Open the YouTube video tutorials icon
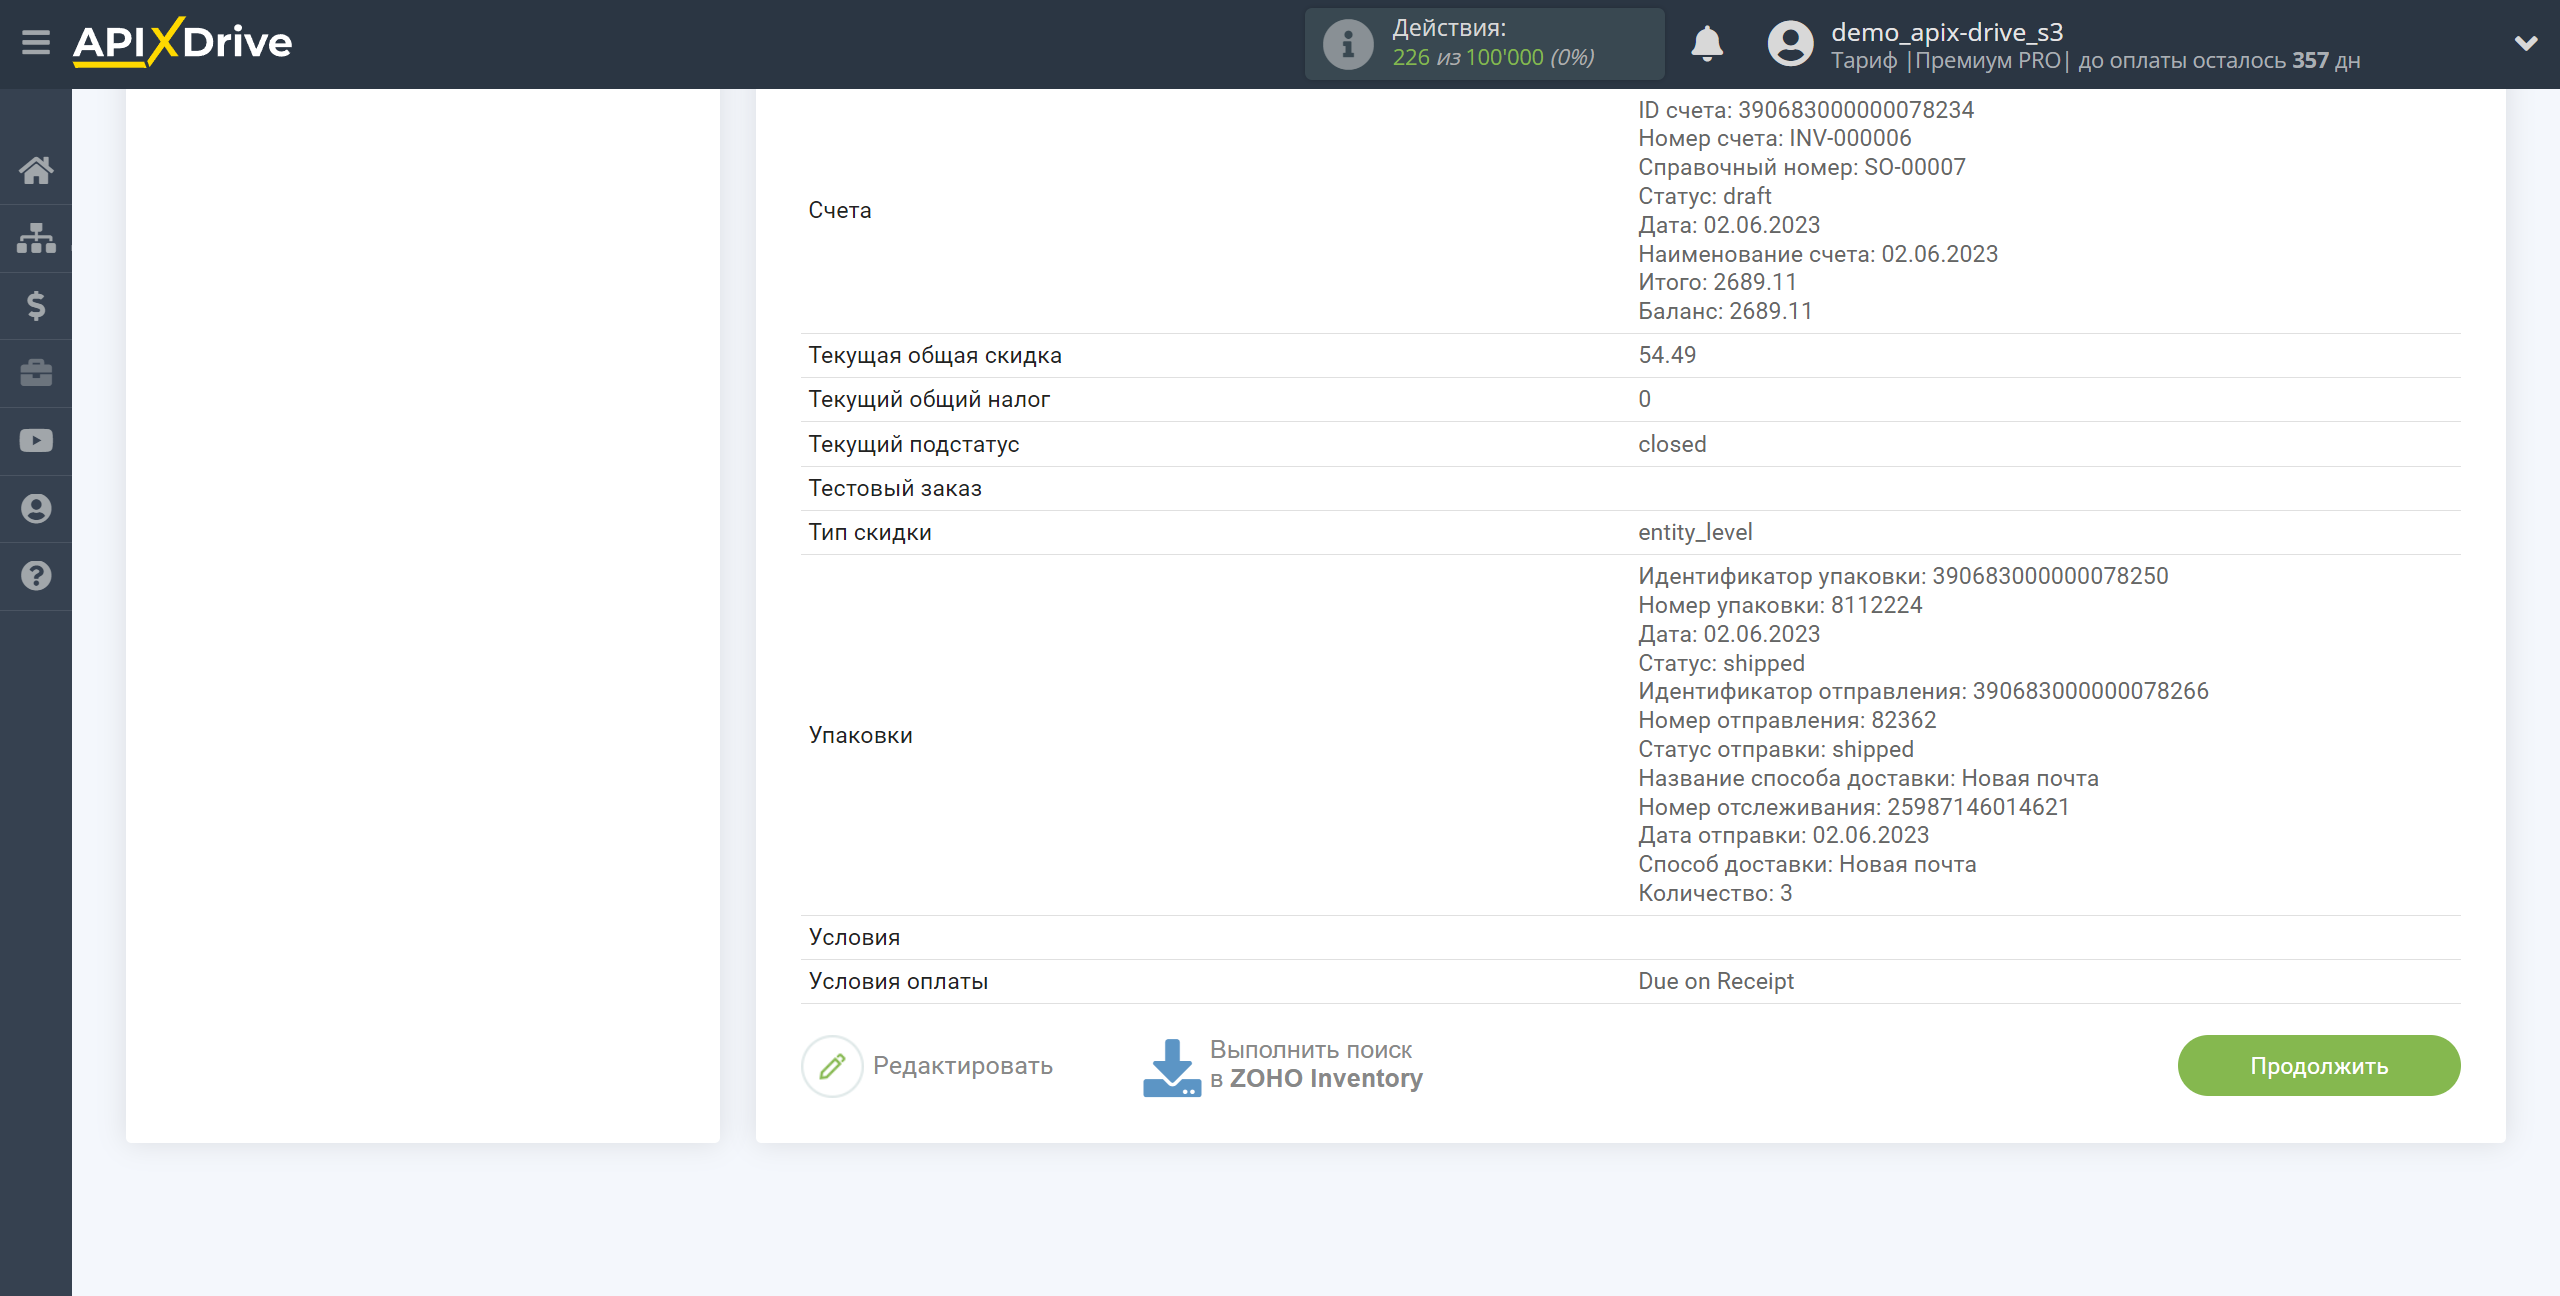The image size is (2560, 1296). (x=36, y=441)
